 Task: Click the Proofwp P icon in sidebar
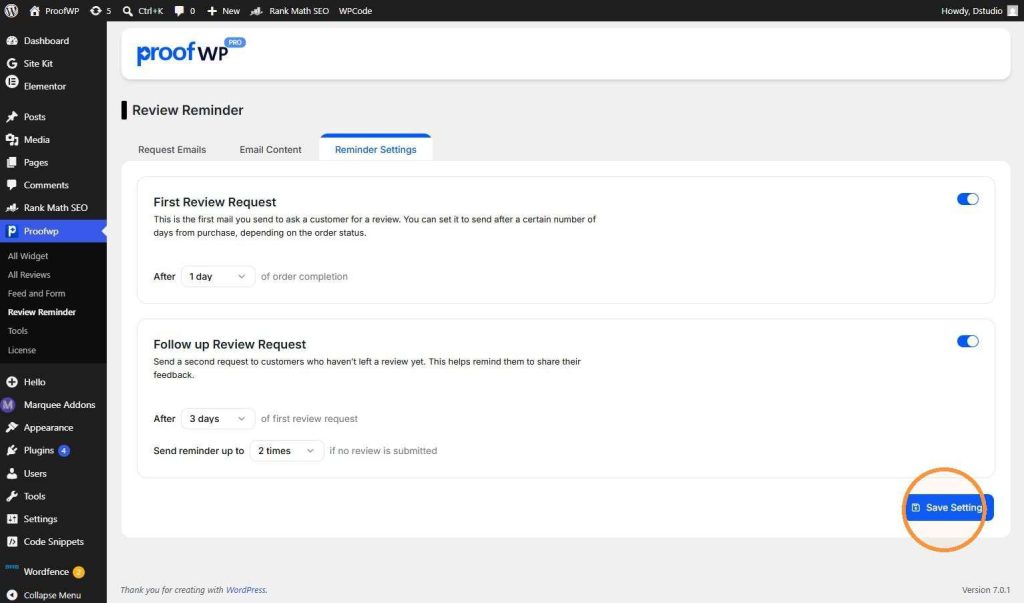[12, 231]
